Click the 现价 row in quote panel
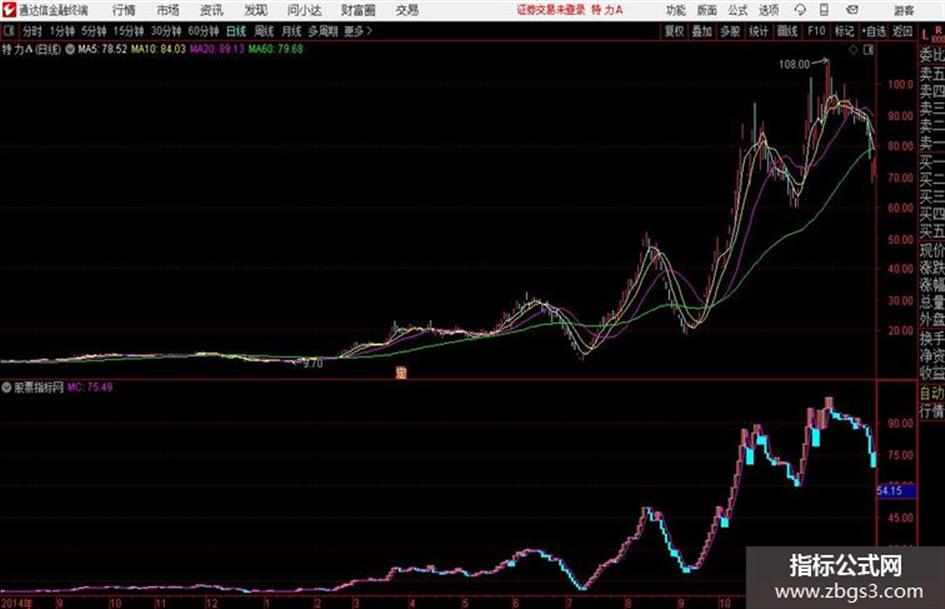Image resolution: width=945 pixels, height=609 pixels. [x=932, y=249]
